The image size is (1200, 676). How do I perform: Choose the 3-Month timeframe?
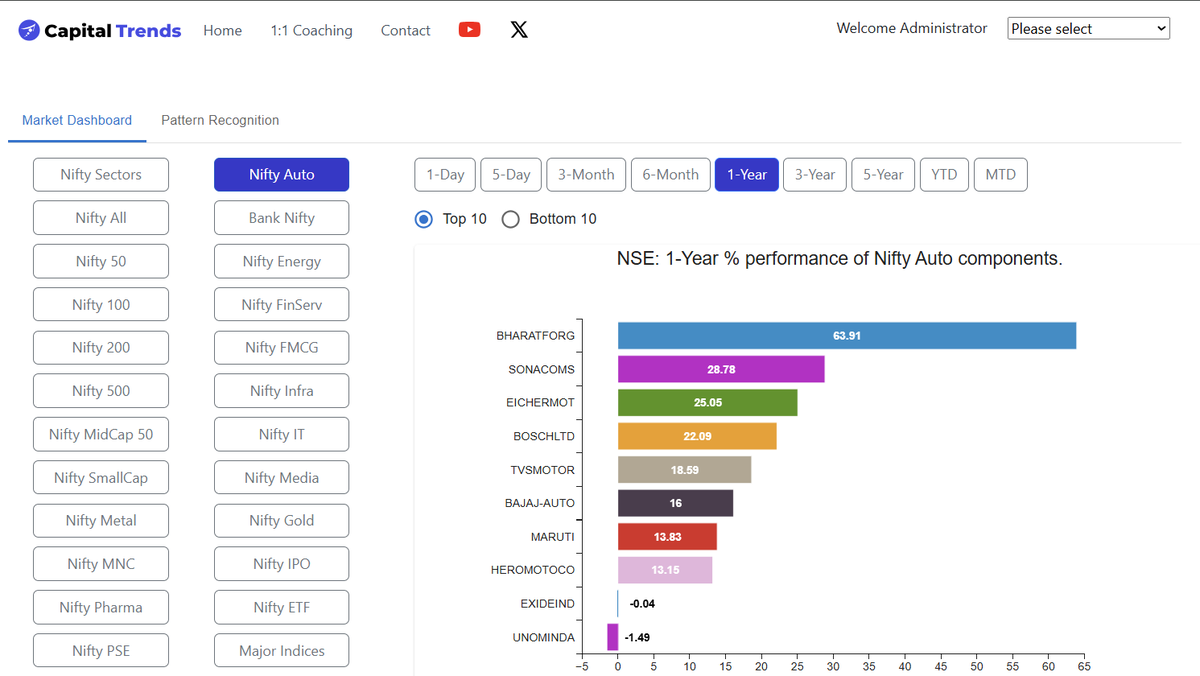586,174
